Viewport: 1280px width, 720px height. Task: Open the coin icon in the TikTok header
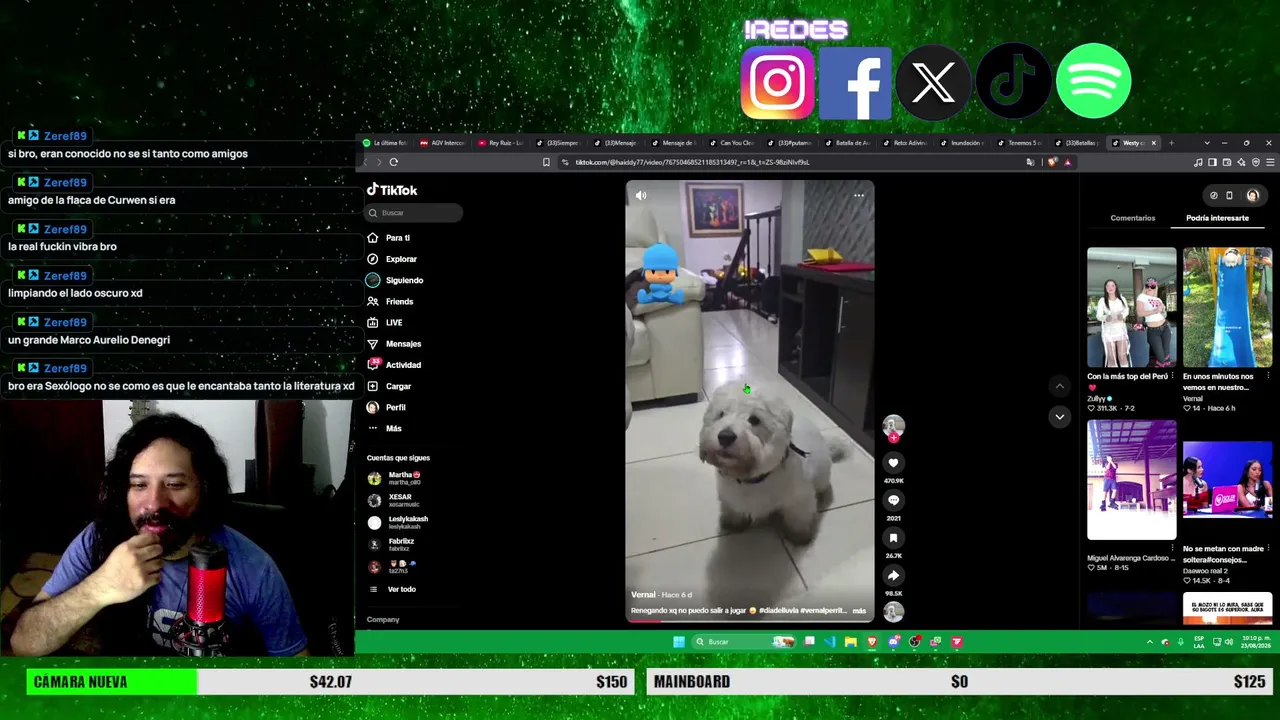(x=1214, y=196)
